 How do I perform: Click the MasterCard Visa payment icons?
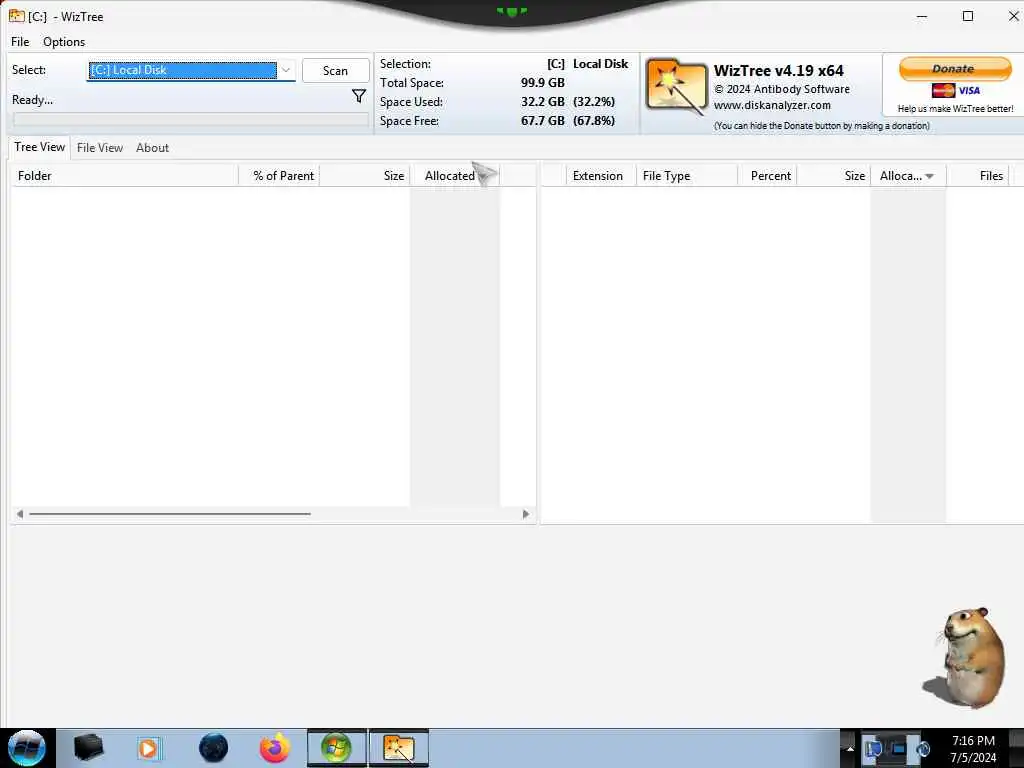tap(955, 91)
